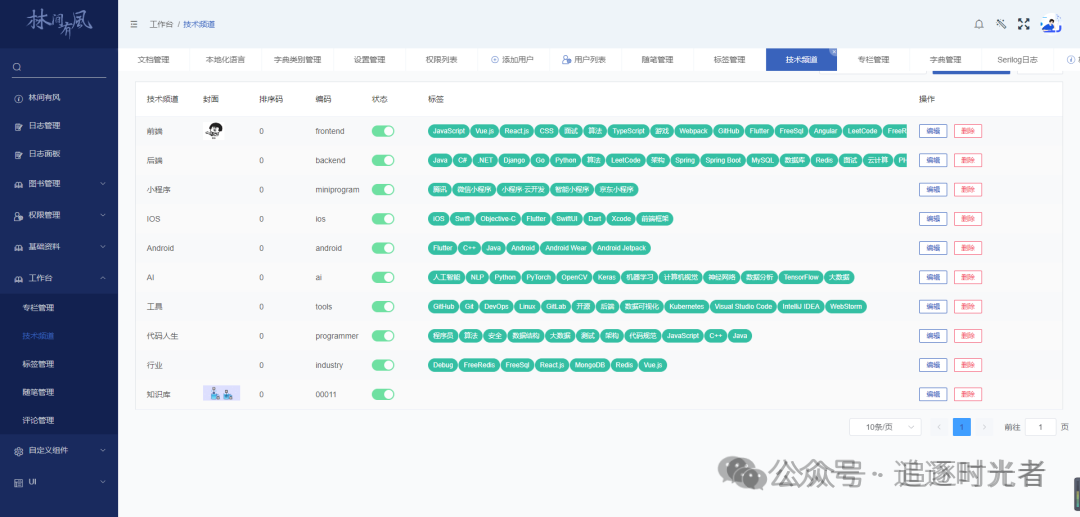
Task: Click the magnifier icon in sidebar search
Action: (x=17, y=67)
